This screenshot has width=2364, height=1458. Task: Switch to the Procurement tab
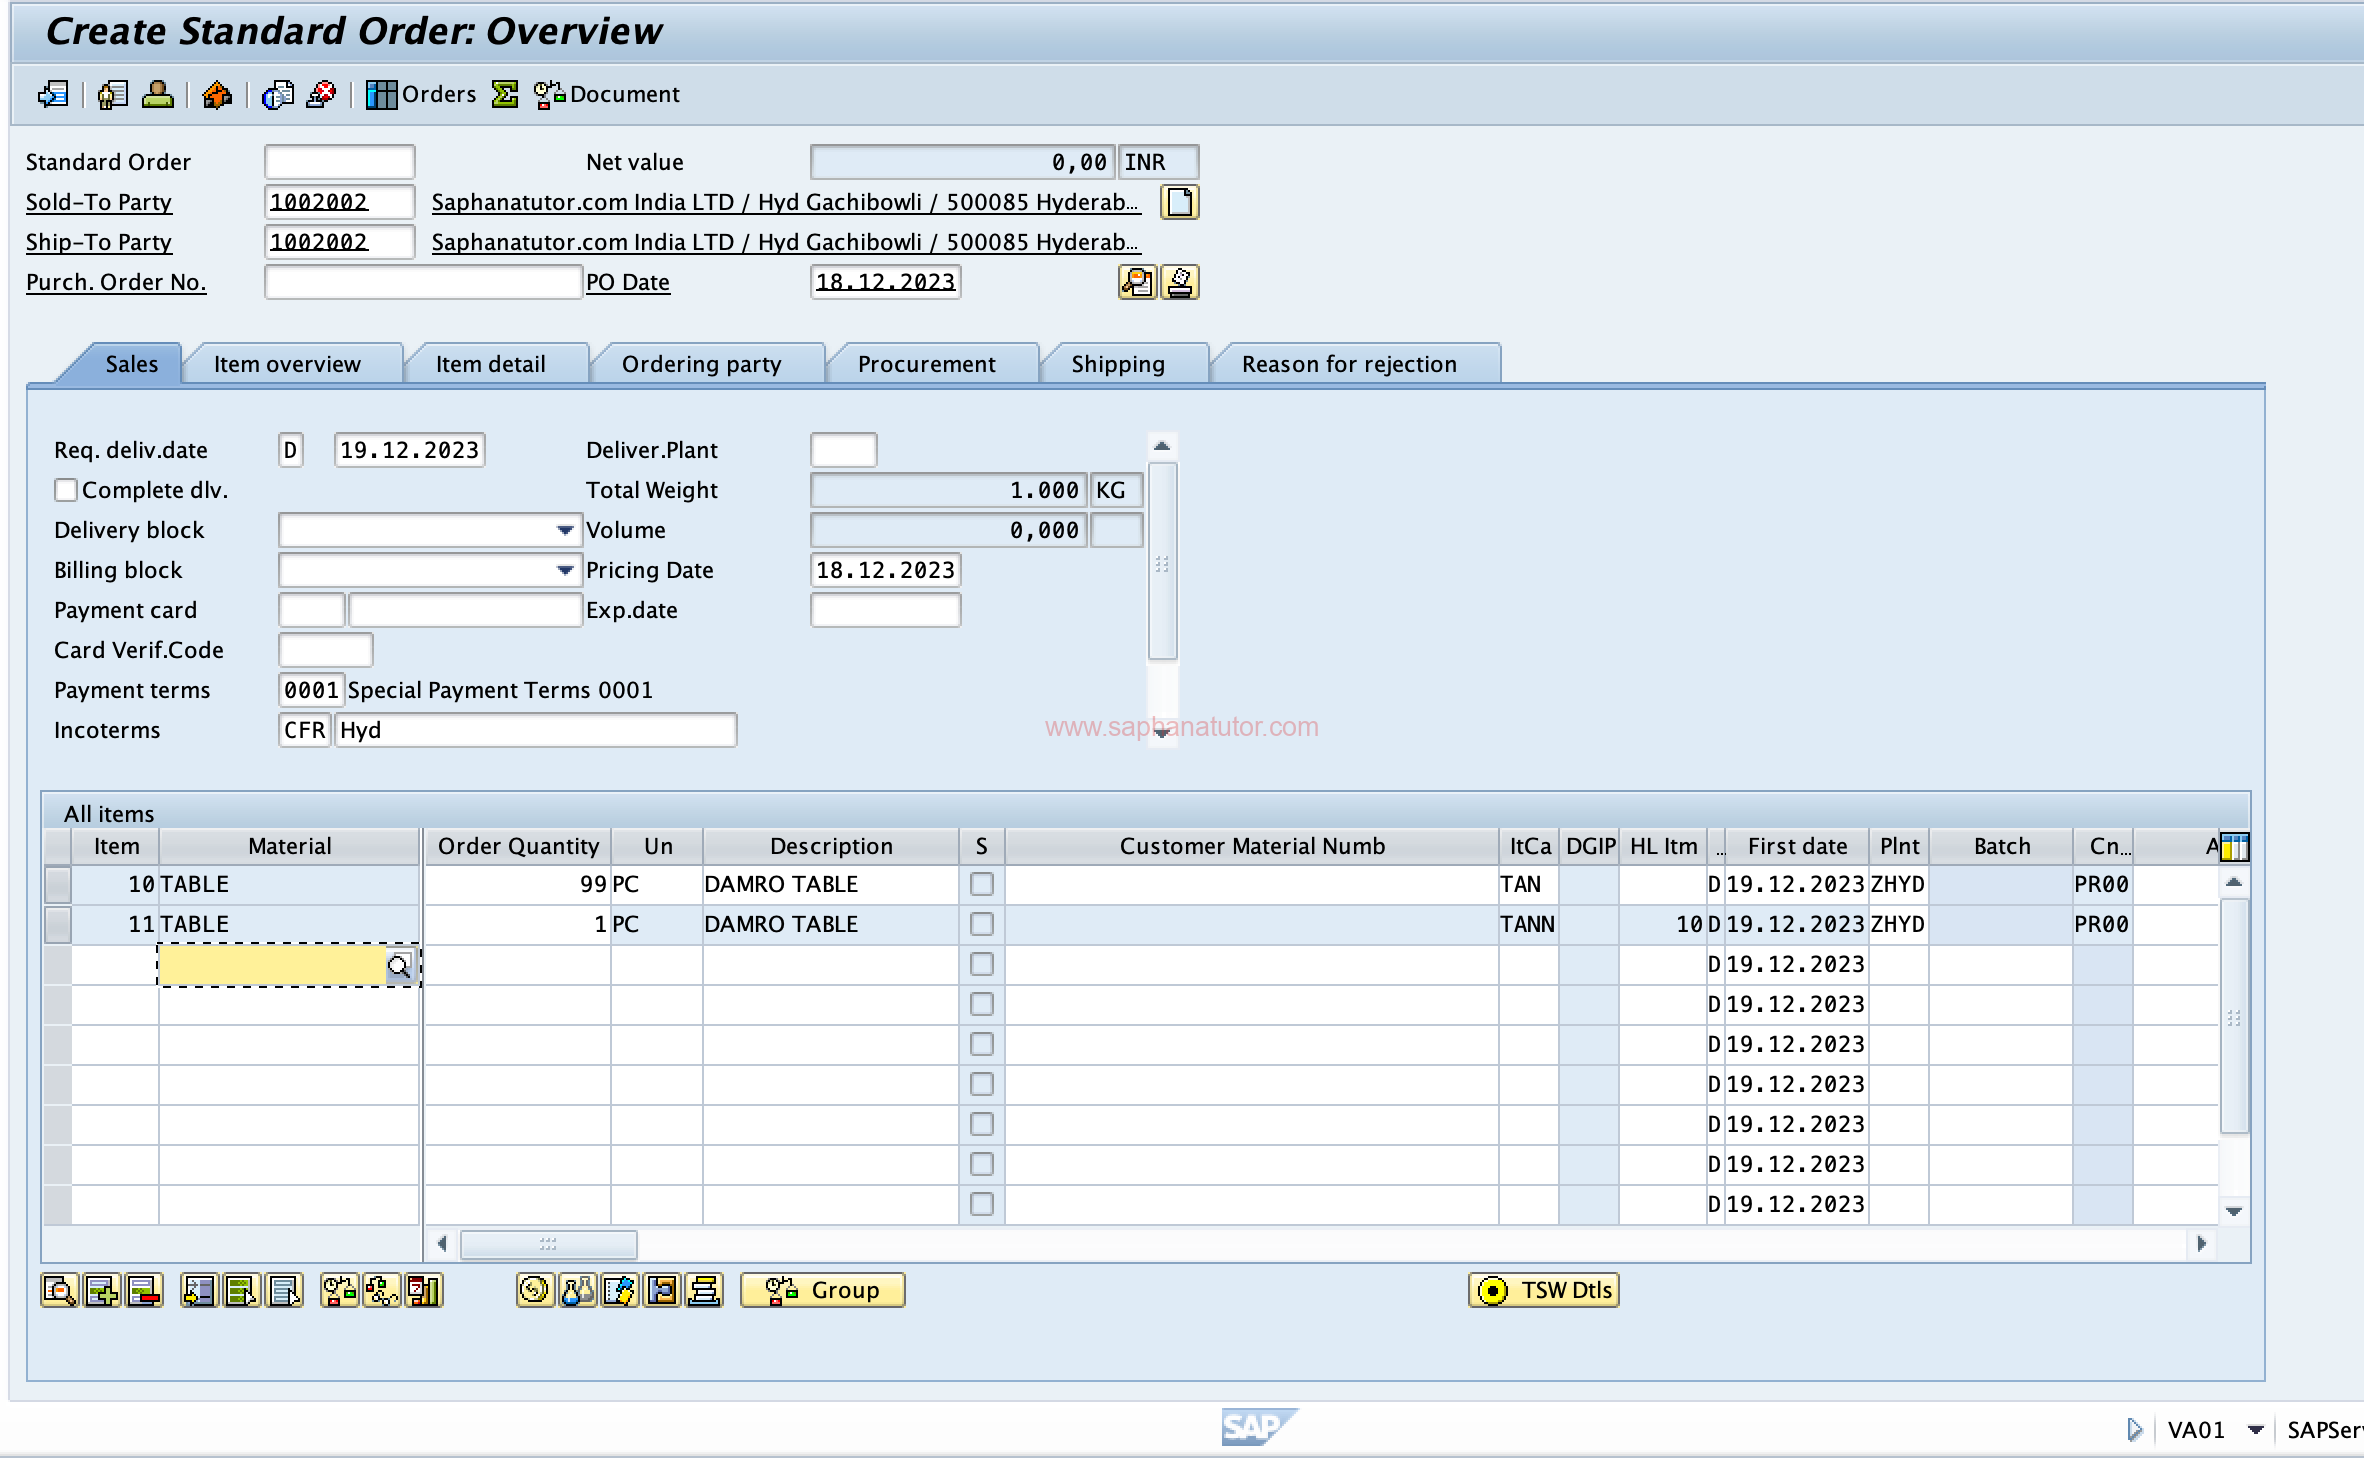pyautogui.click(x=926, y=364)
